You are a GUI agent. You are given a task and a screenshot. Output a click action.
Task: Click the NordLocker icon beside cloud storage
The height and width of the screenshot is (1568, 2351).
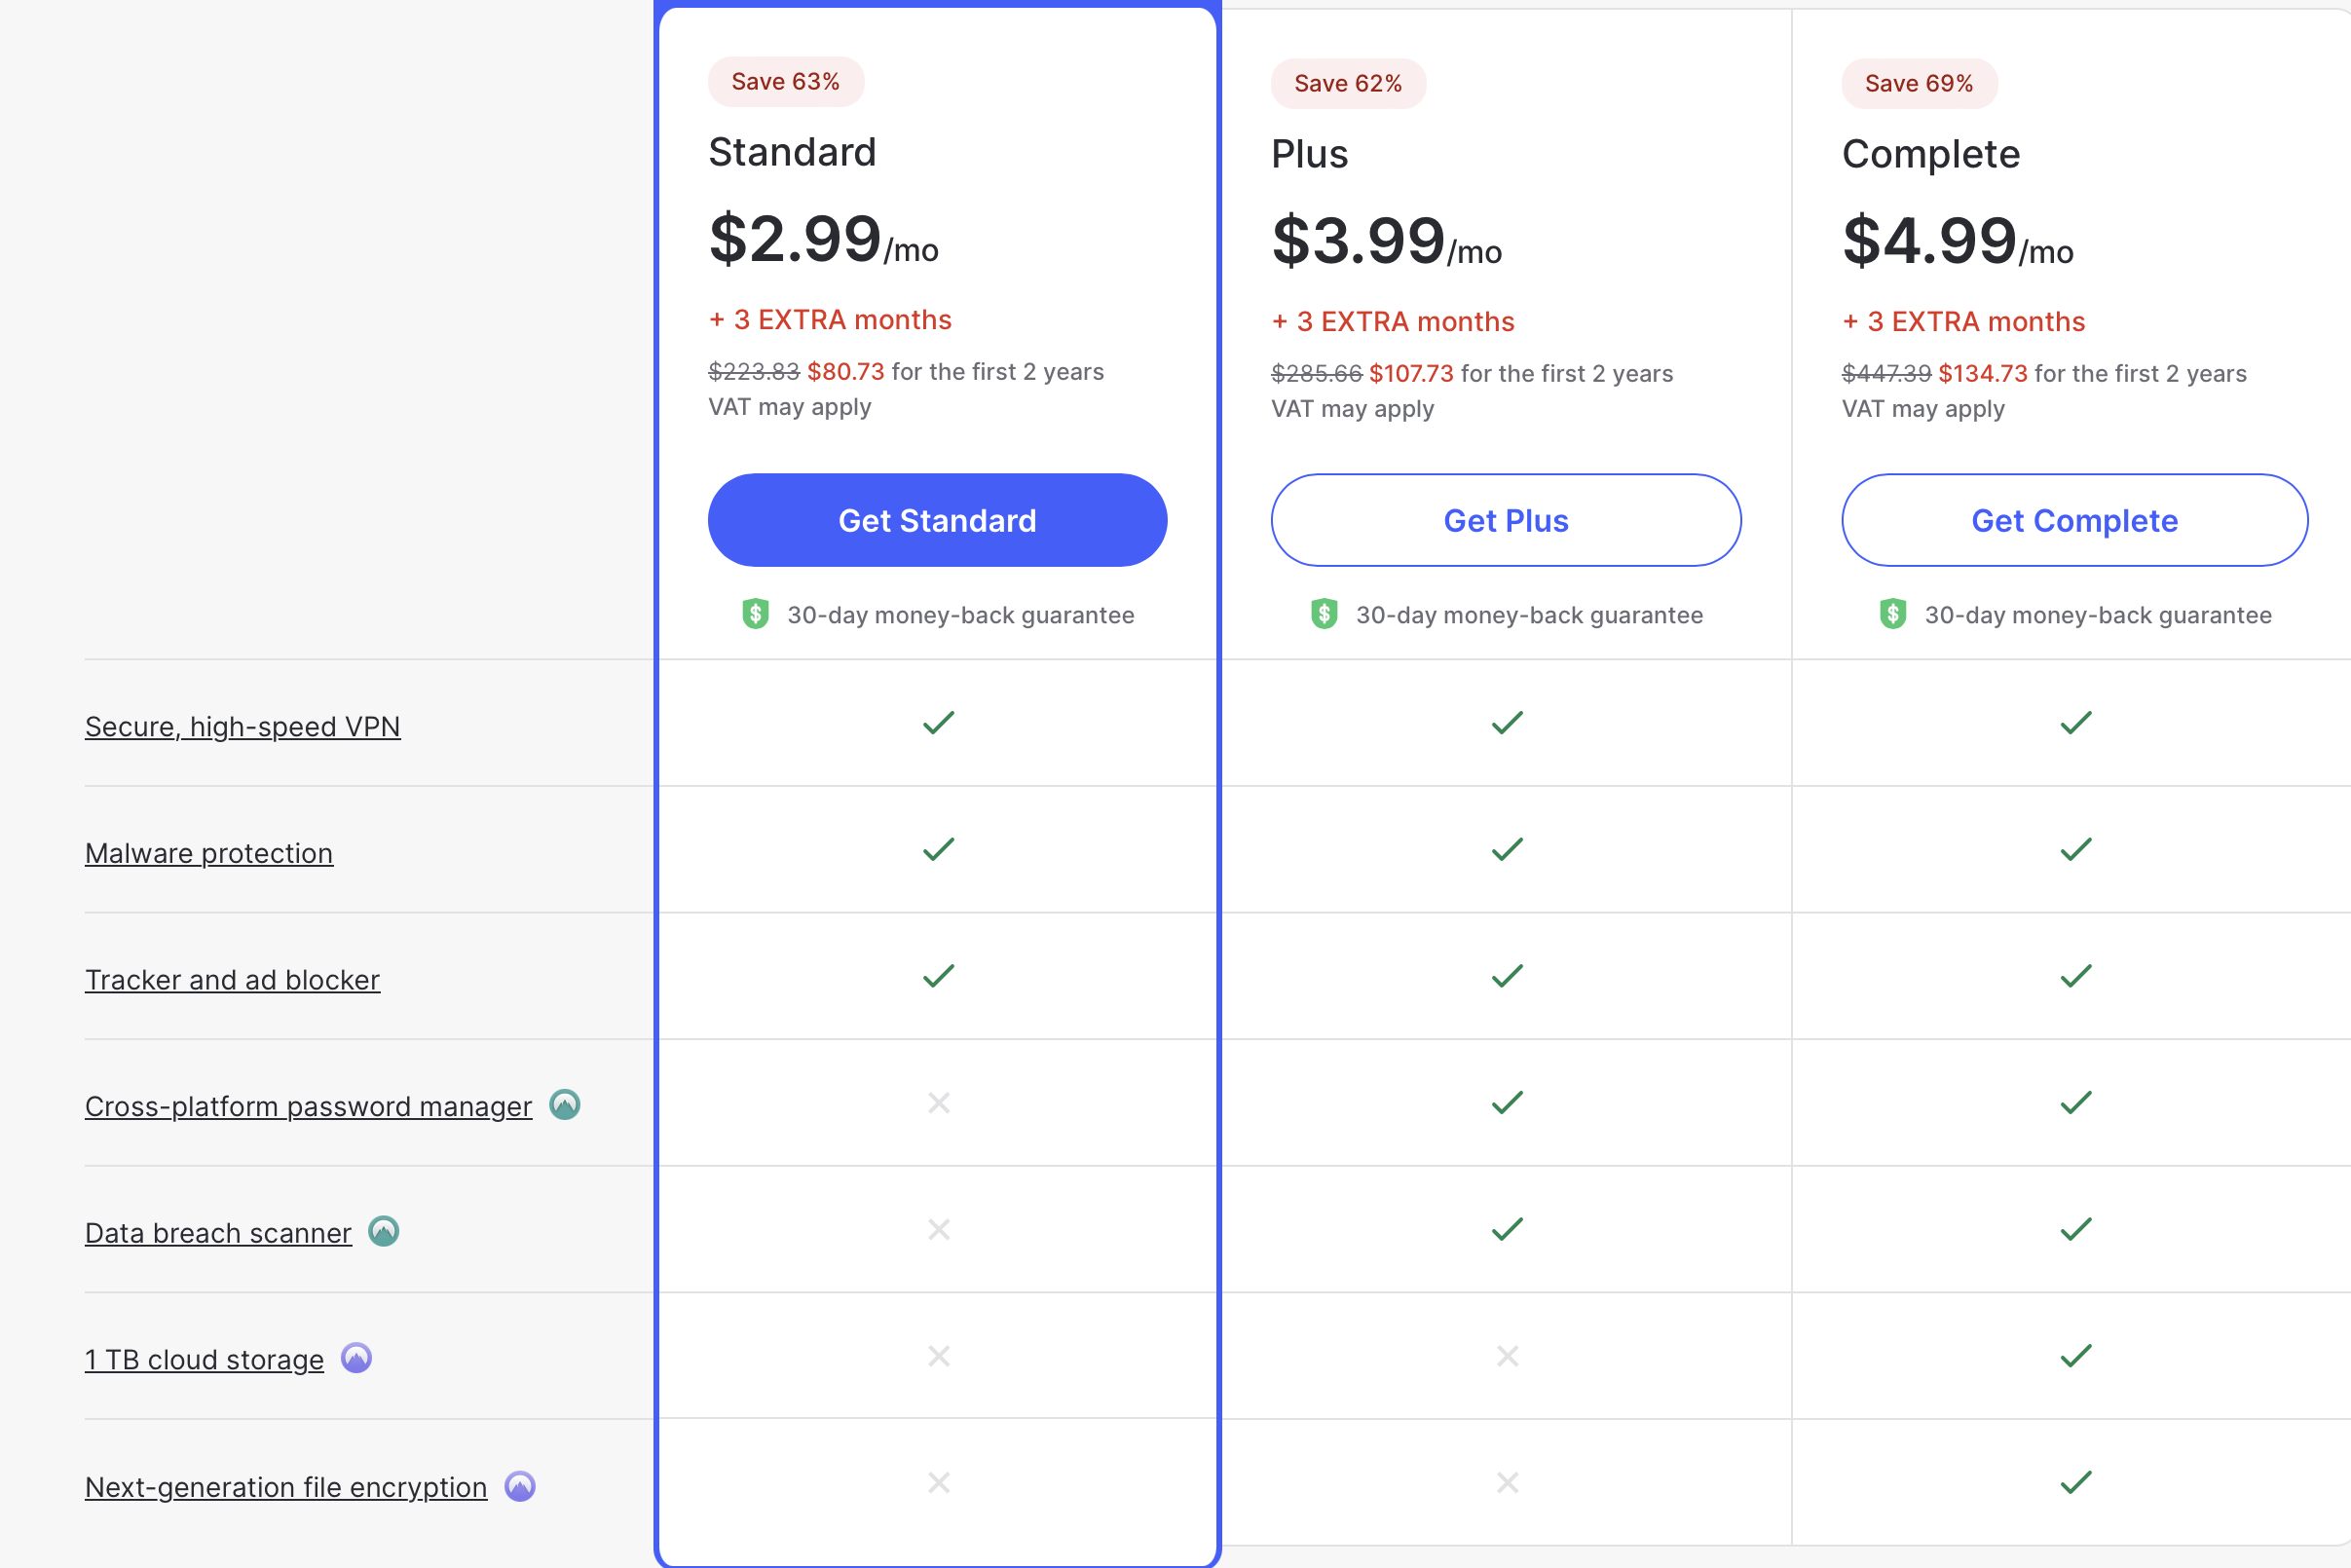(356, 1358)
